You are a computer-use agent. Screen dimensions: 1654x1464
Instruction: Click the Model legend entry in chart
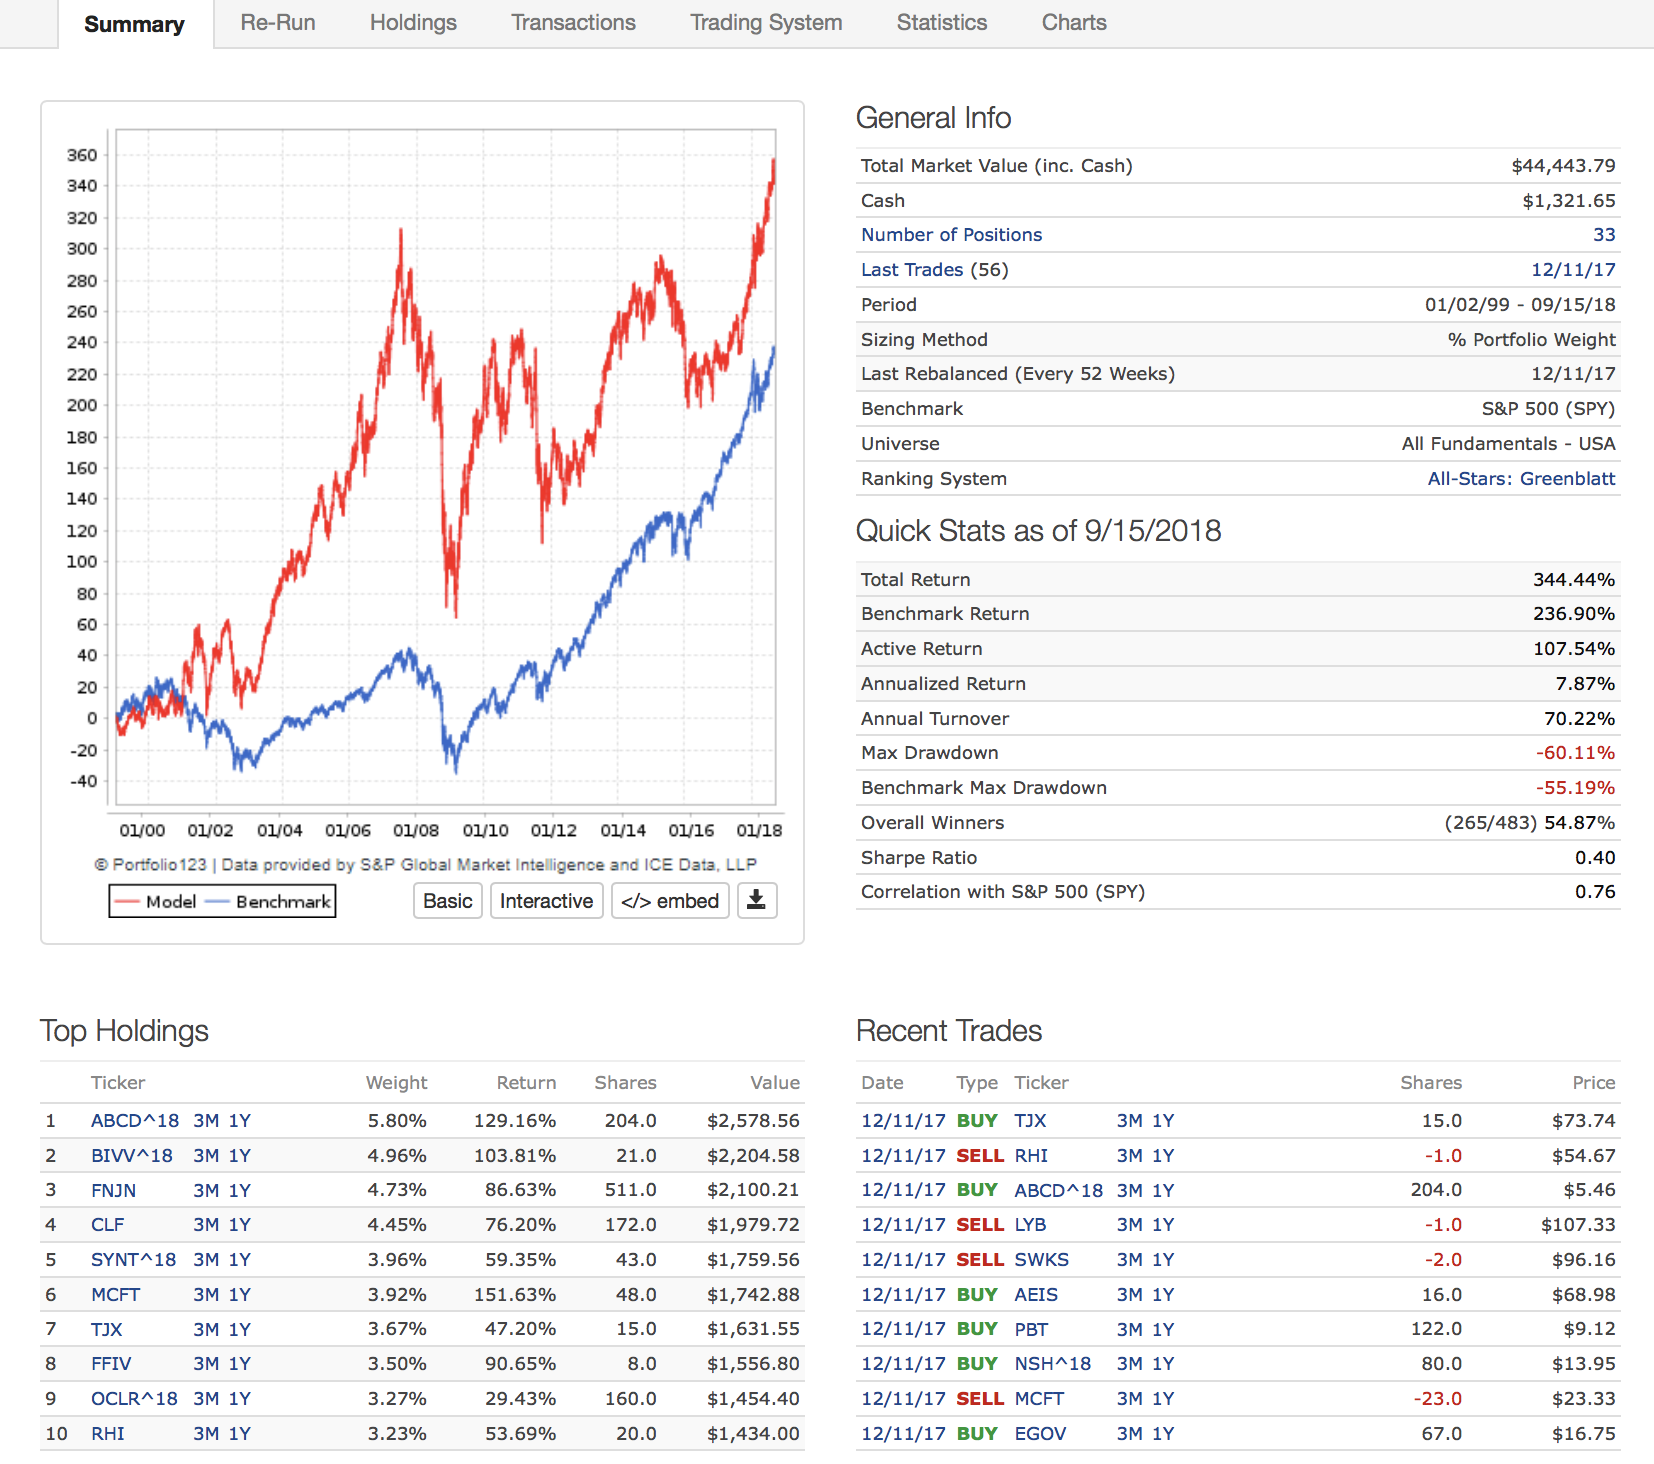point(156,902)
